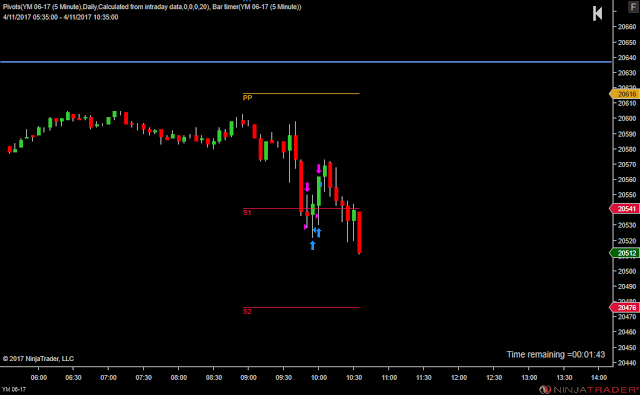The height and width of the screenshot is (395, 640).
Task: Click the Time remaining bar timer text
Action: 556,355
